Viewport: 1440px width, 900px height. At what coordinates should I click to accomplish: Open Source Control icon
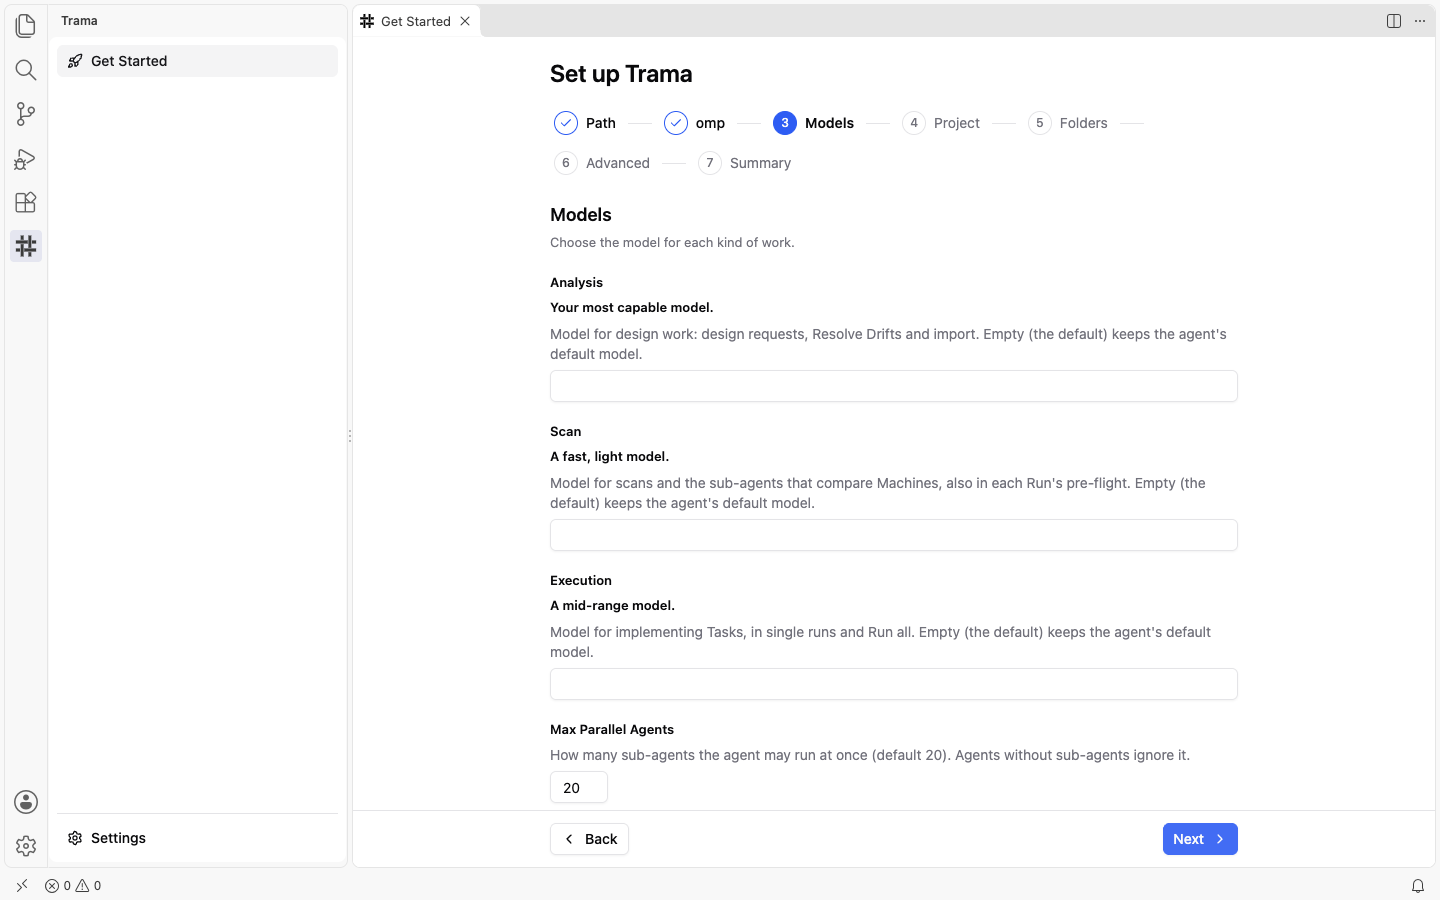click(x=26, y=114)
